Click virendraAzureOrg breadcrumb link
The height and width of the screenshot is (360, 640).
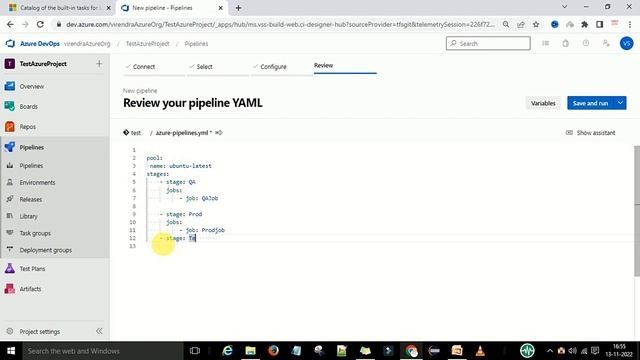87,44
